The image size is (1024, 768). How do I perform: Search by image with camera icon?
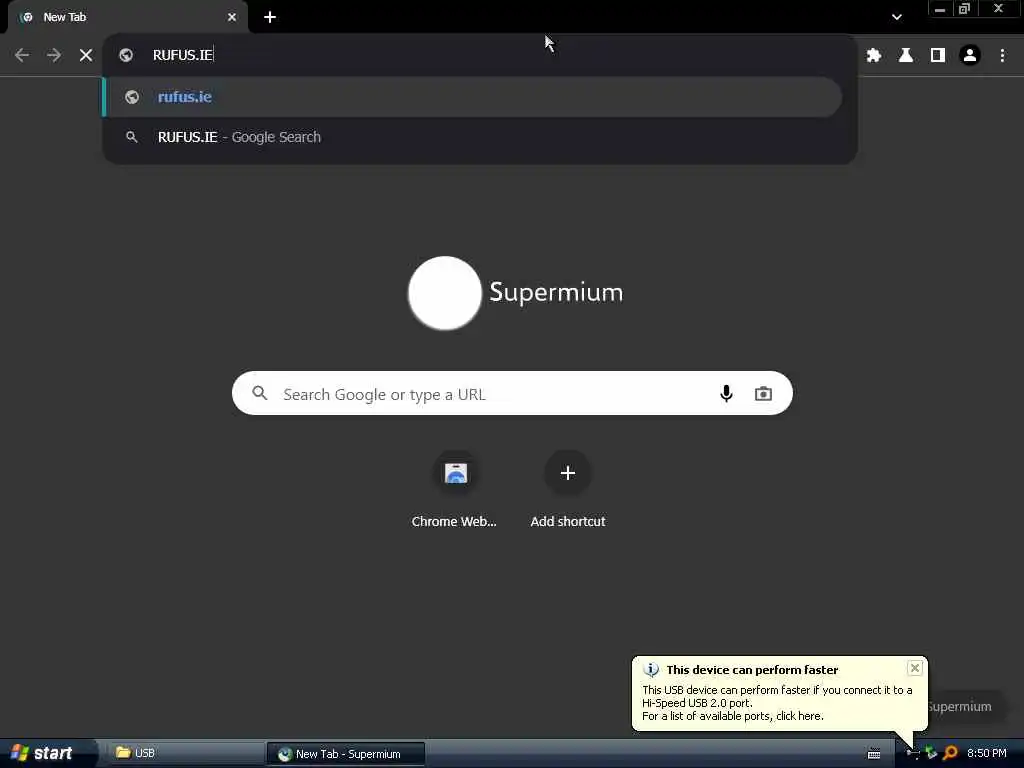coord(763,394)
